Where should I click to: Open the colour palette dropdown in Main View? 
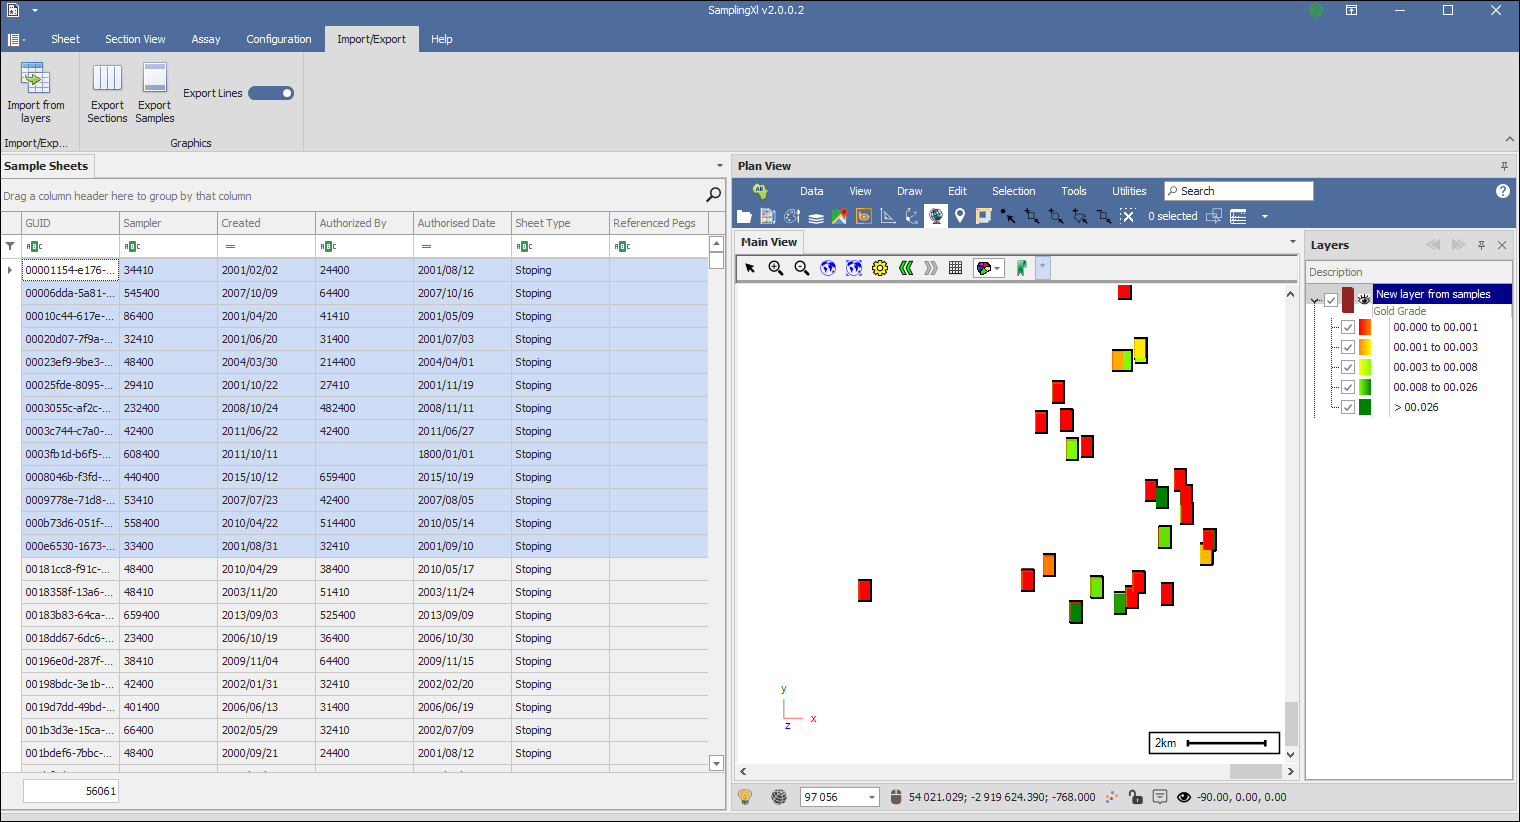[x=989, y=268]
